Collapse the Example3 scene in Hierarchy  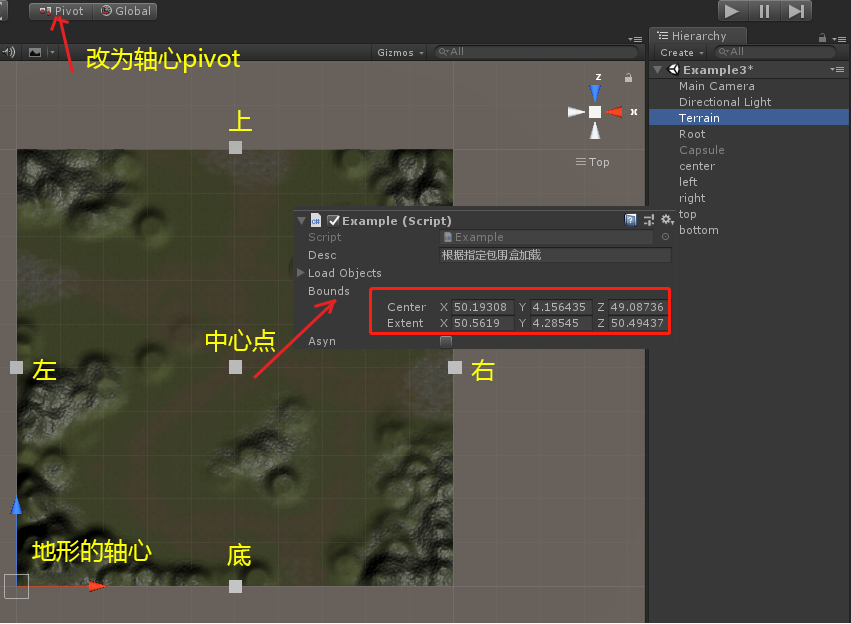(659, 69)
